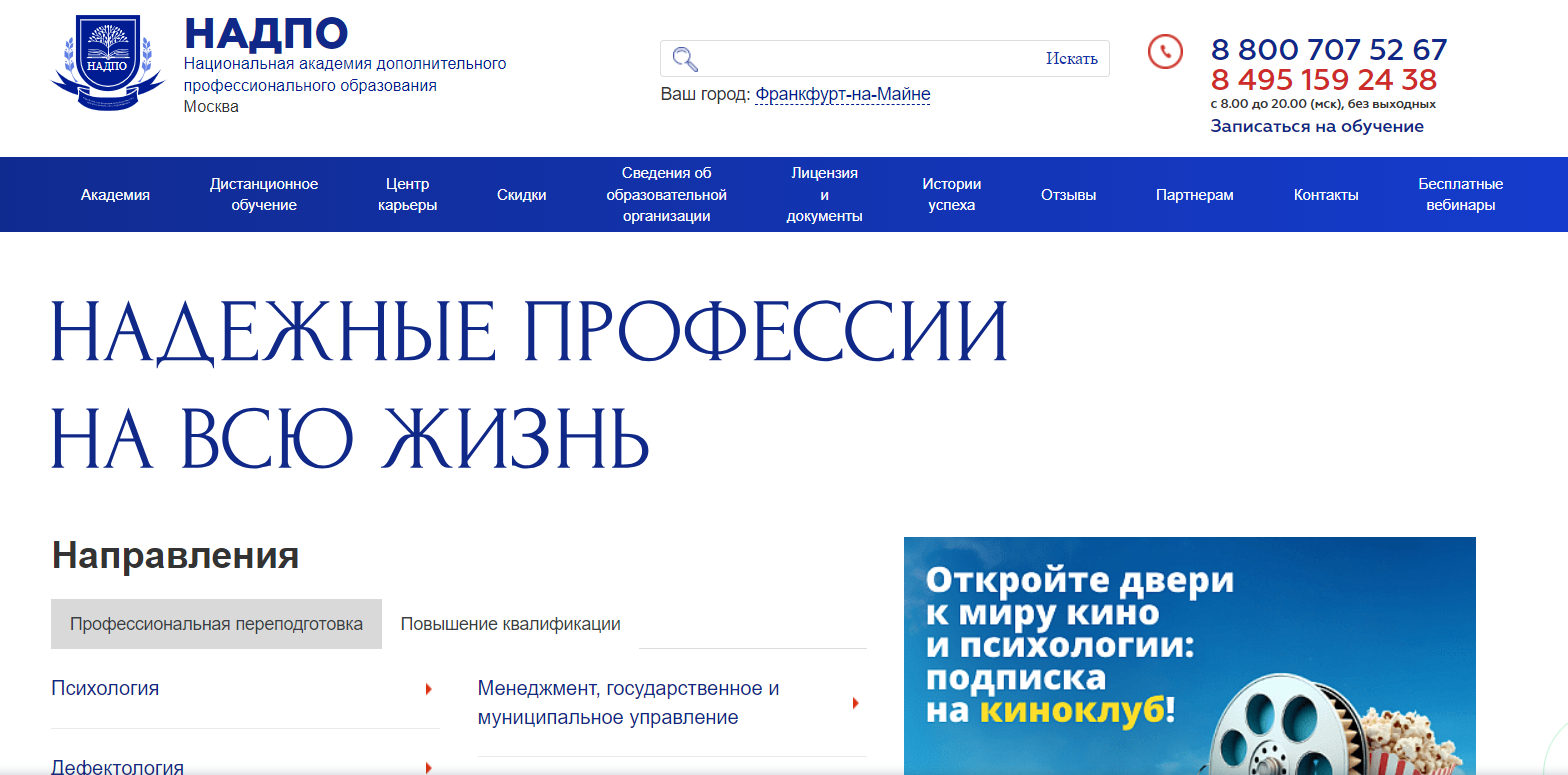Click the red arrow next to Психология
This screenshot has height=775, width=1568.
[x=428, y=689]
